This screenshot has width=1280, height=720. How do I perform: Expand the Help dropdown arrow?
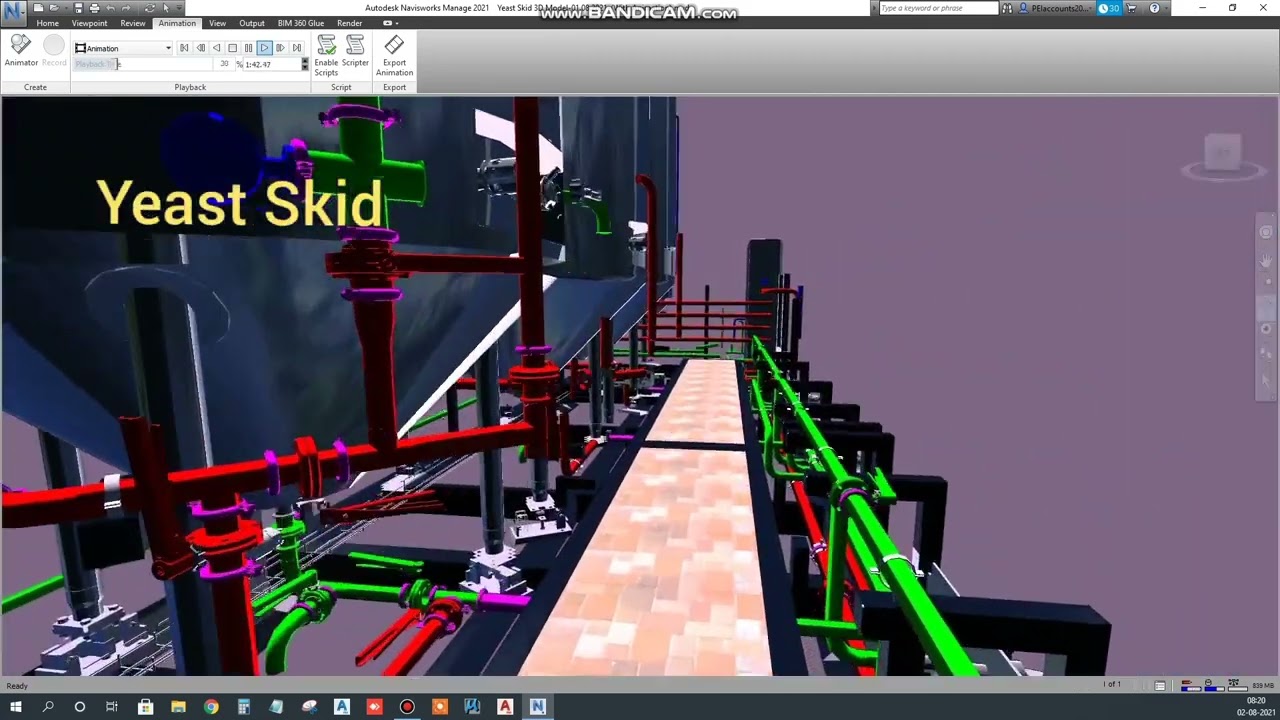[x=1167, y=8]
